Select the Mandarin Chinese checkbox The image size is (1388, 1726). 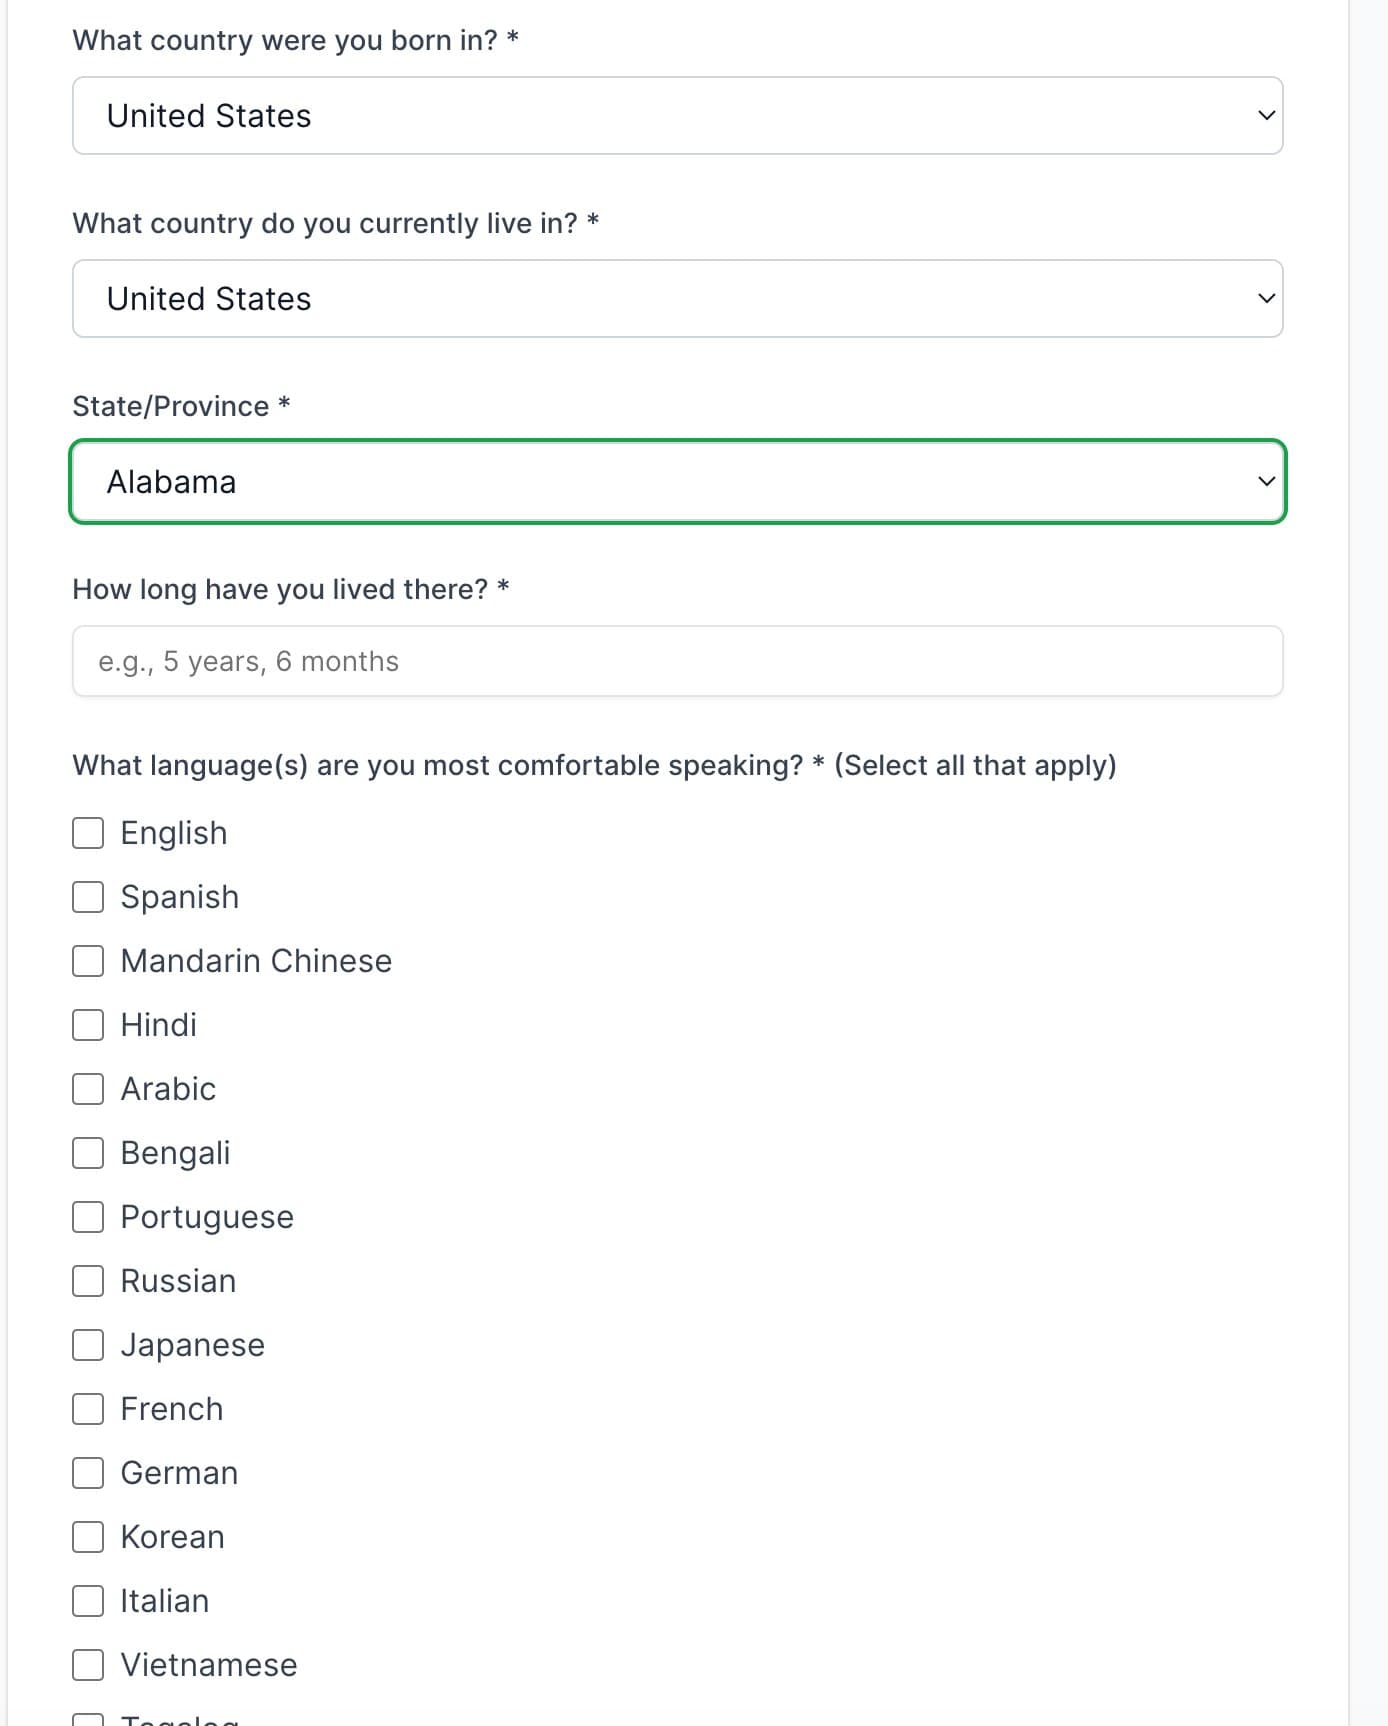point(88,961)
